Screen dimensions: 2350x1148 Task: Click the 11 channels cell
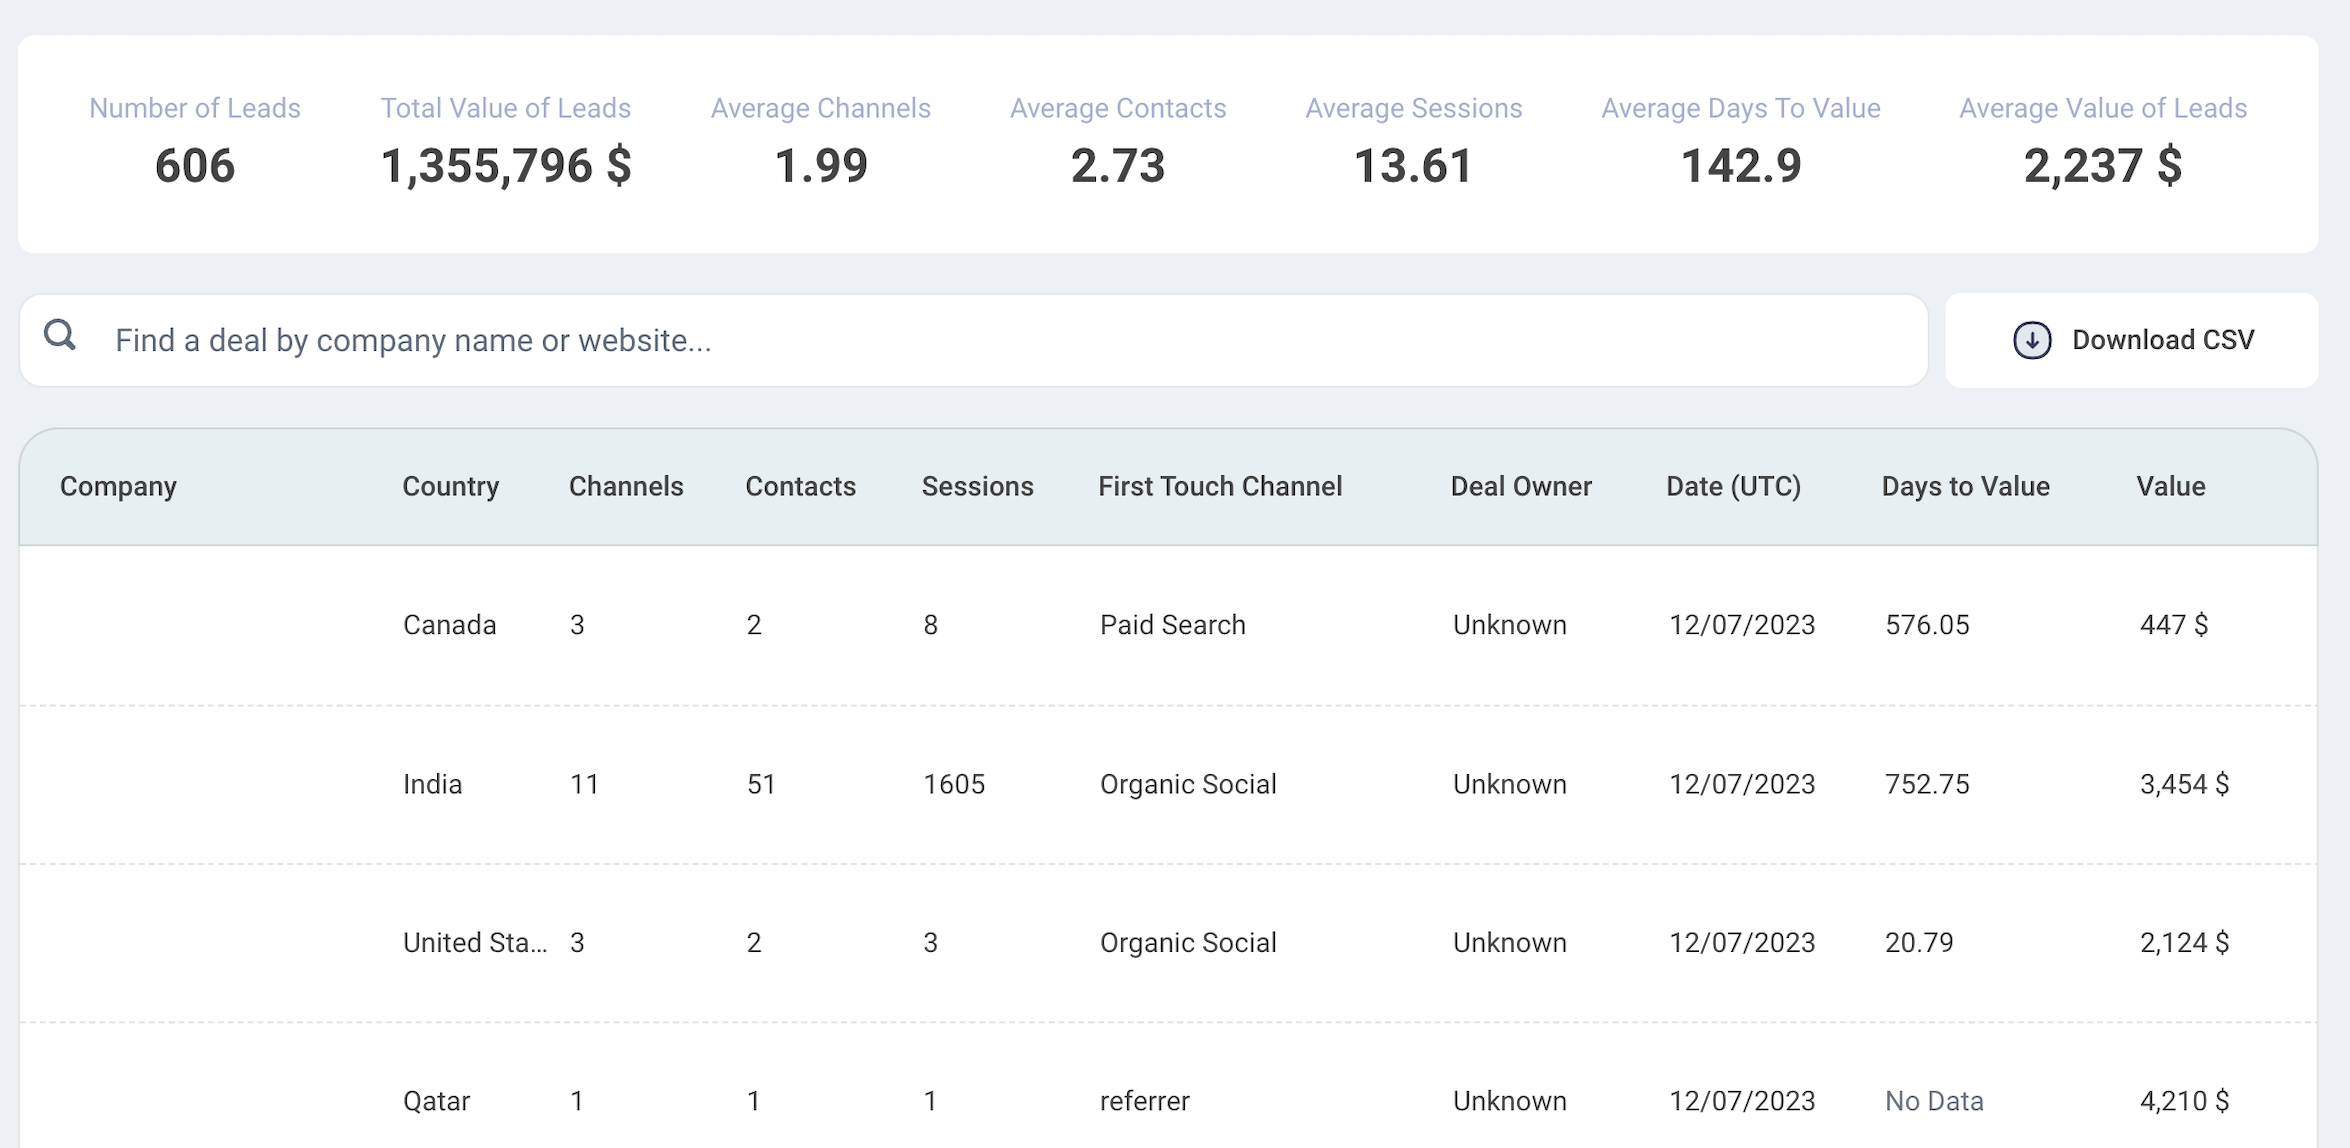(584, 784)
